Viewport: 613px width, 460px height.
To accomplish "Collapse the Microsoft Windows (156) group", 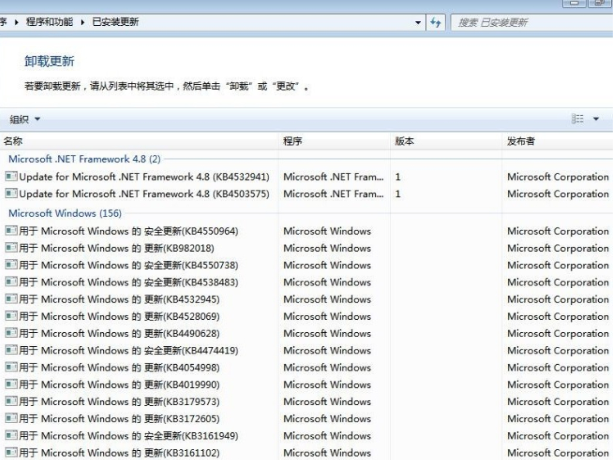I will (65, 213).
